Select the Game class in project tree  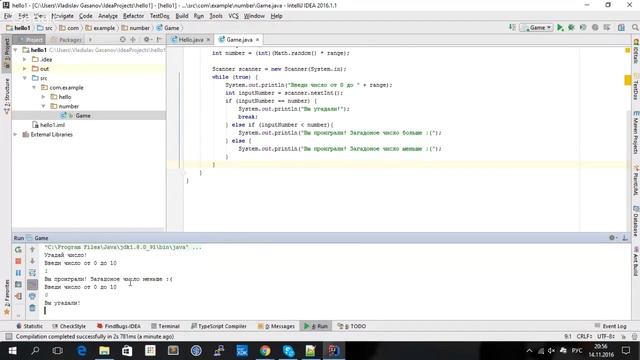click(83, 116)
